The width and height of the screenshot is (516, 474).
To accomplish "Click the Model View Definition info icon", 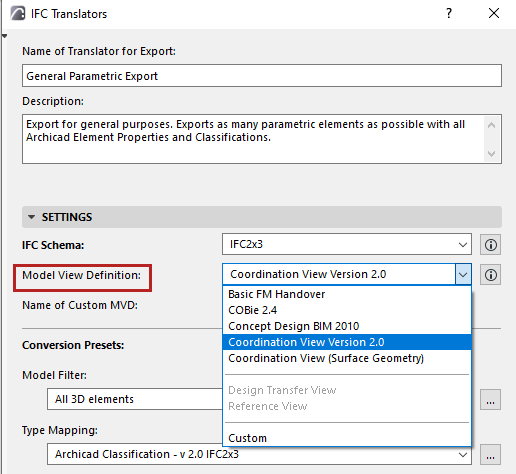I will 490,275.
